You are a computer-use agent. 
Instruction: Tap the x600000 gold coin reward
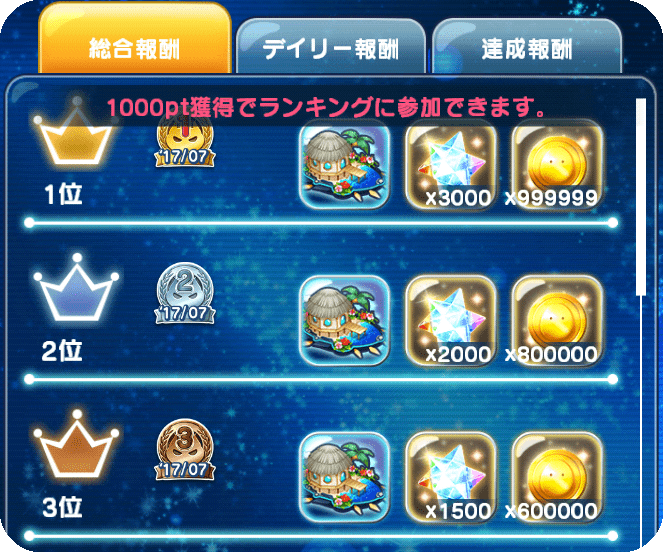[557, 477]
